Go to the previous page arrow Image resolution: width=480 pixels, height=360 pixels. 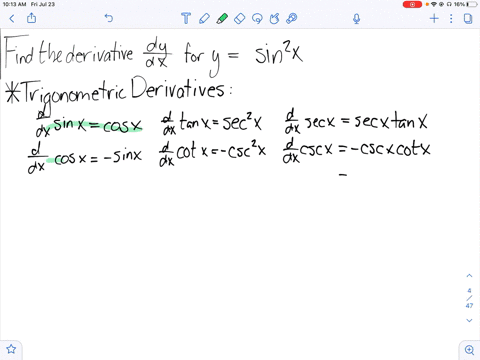(x=469, y=276)
